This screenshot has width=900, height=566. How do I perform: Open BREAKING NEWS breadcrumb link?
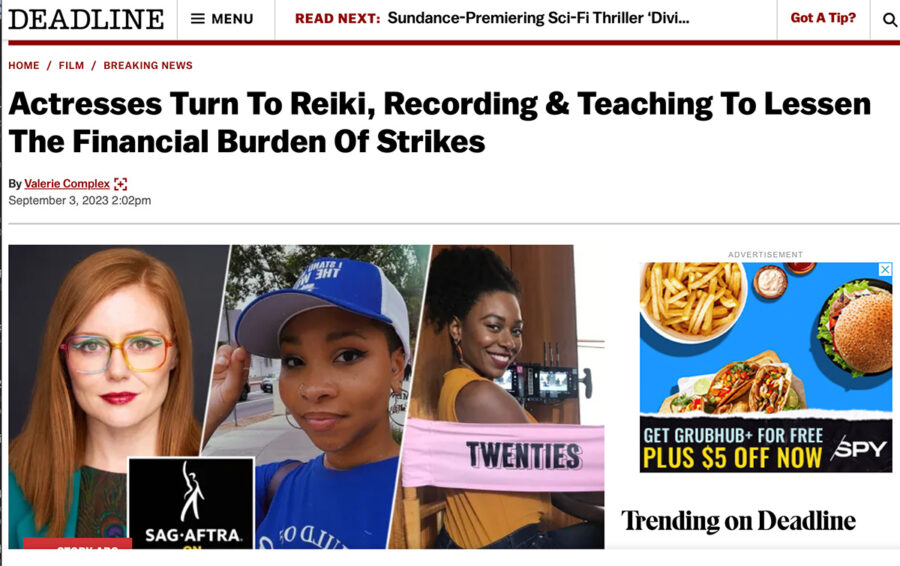148,65
